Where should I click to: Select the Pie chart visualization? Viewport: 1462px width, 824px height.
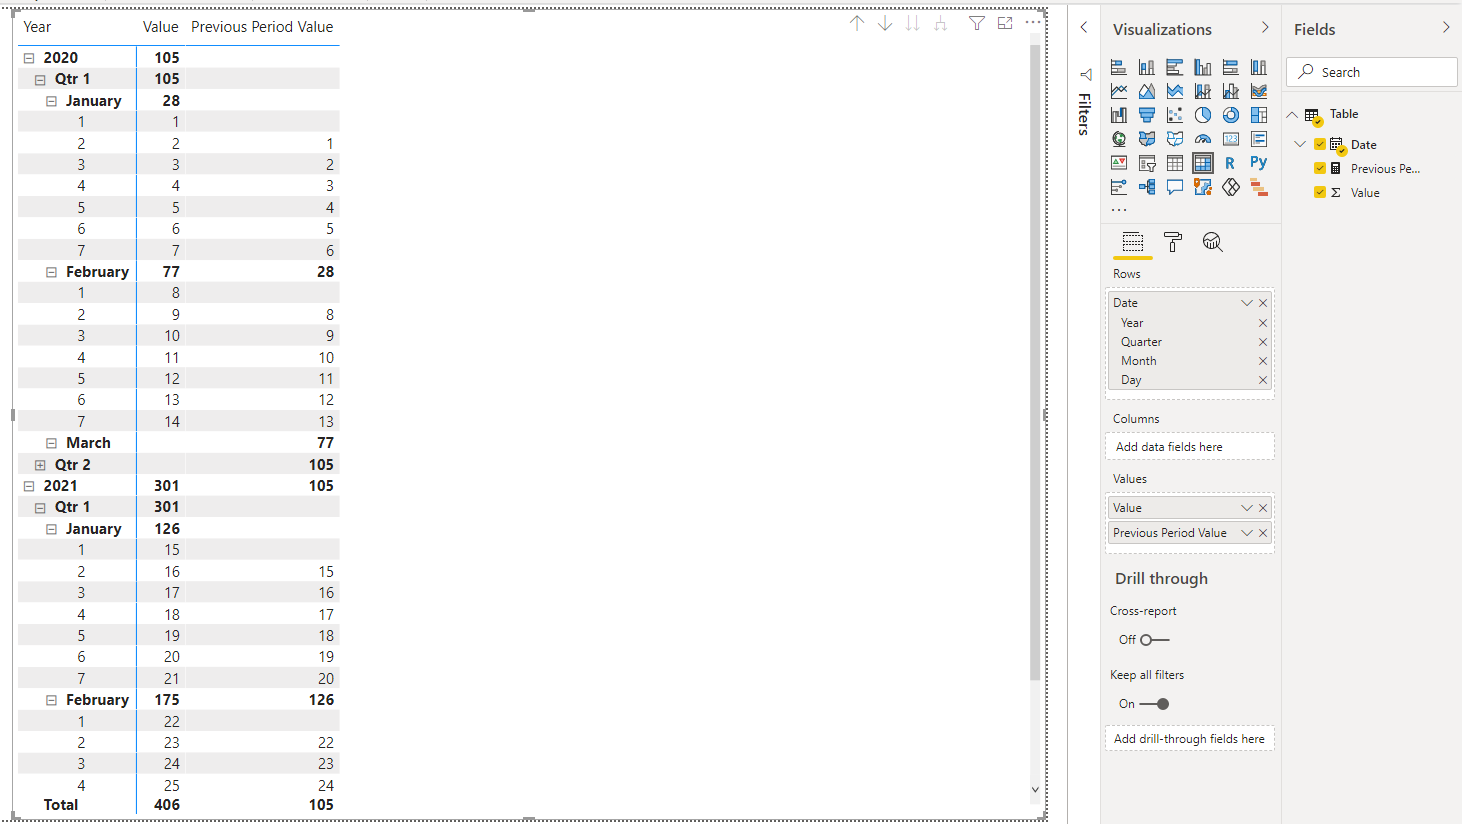coord(1203,115)
